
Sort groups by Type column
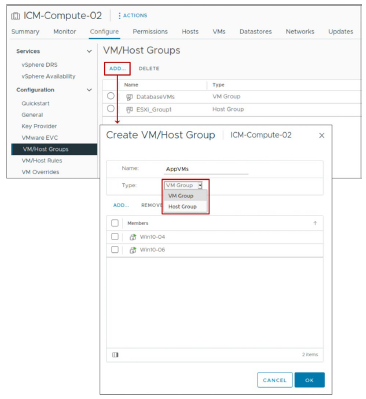click(218, 85)
